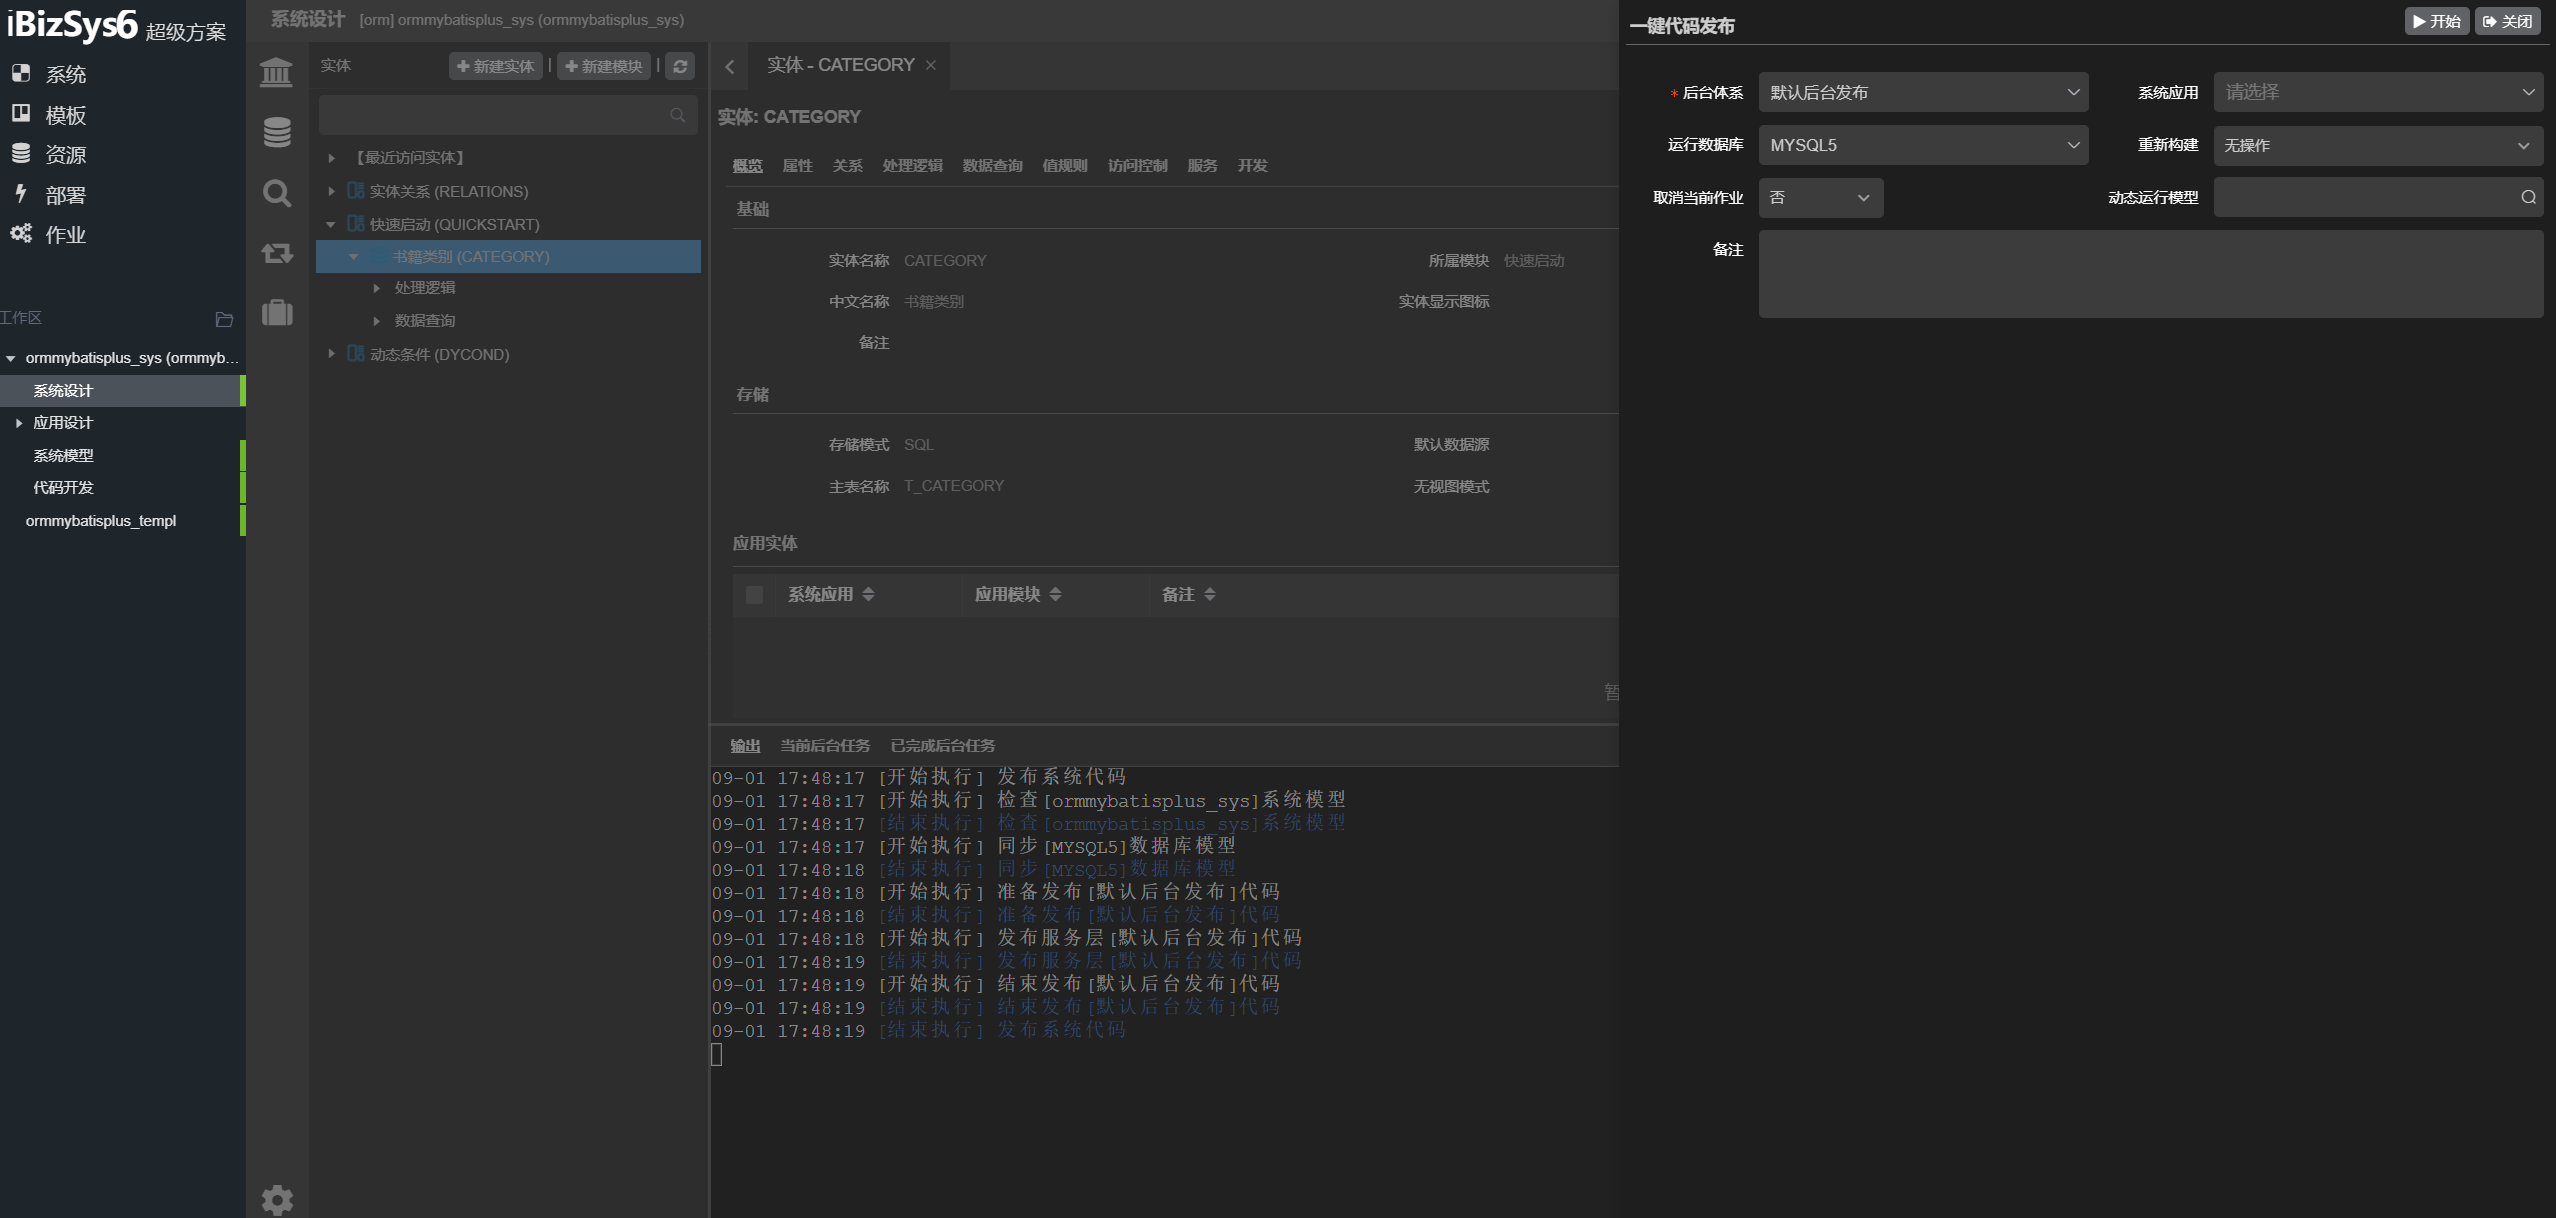2556x1218 pixels.
Task: Collapse ormmybatisplus_sys workspace node
Action: point(11,358)
